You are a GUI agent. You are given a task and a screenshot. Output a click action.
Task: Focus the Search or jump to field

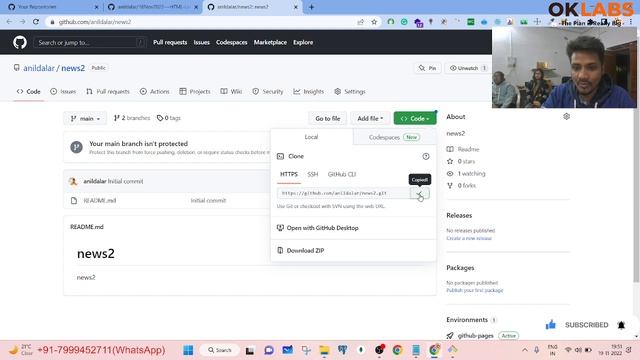[90, 42]
